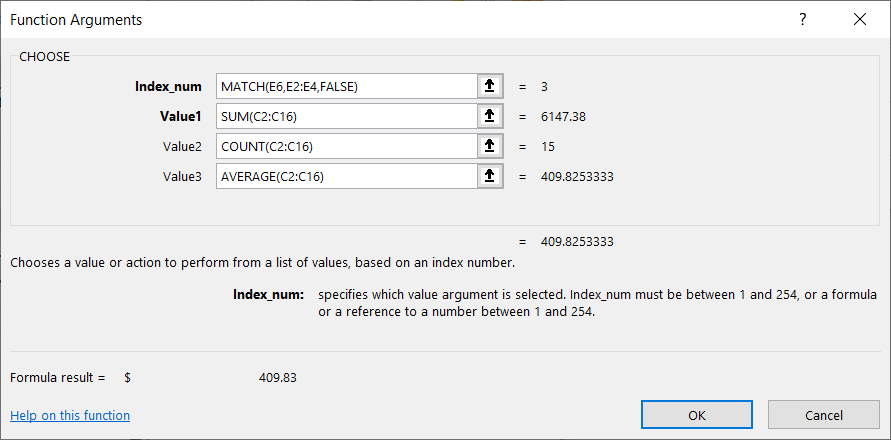Select the COUNT(C2:C16) argument box
Screen dimensions: 891x440
coord(345,147)
